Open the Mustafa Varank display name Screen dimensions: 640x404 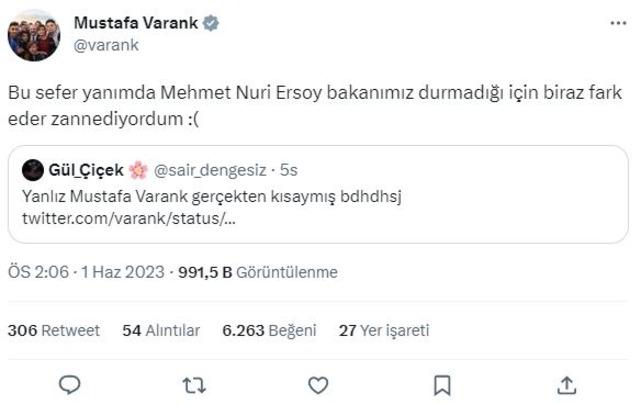[x=136, y=23]
